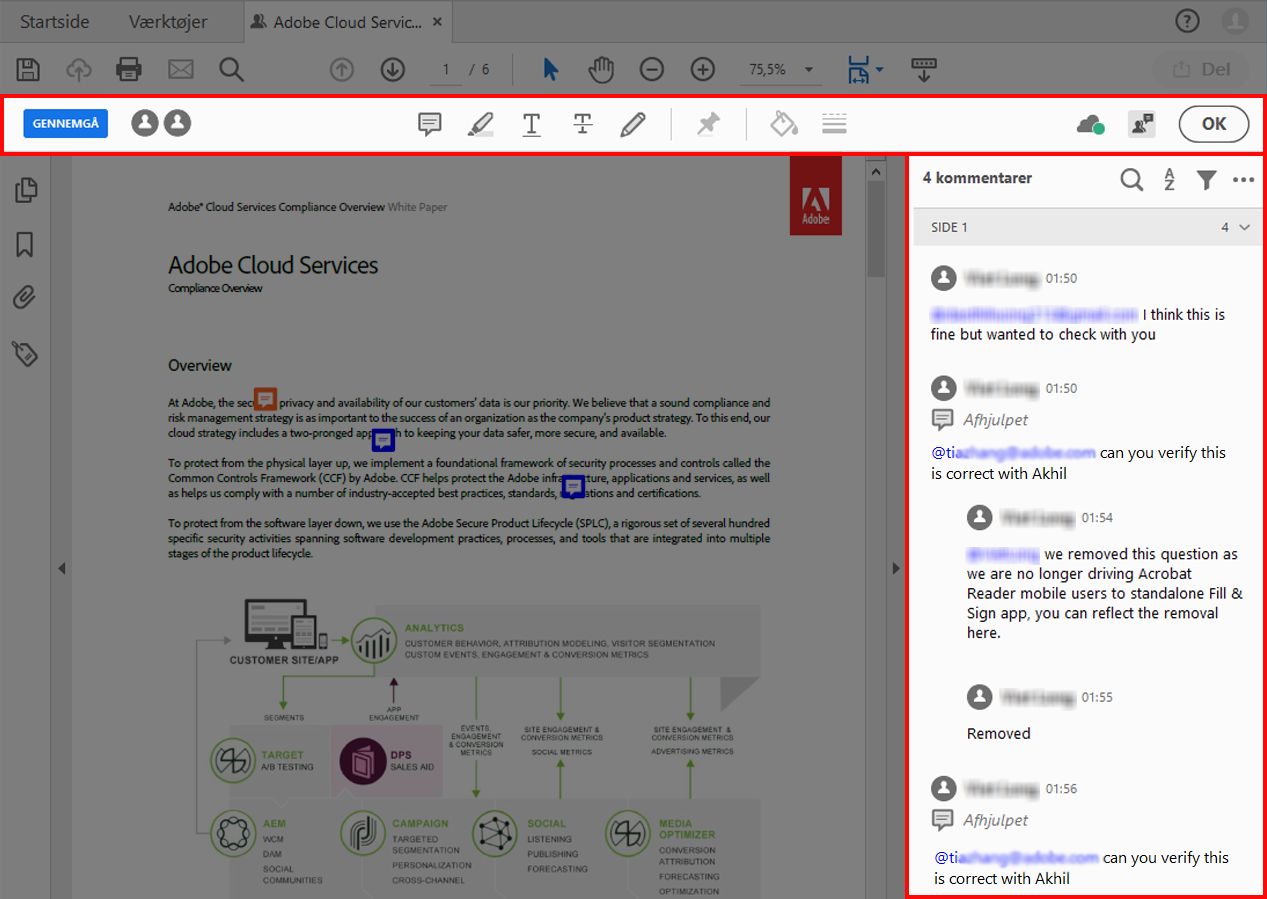Screen dimensions: 1267x899
Task: Filter comments with funnel icon
Action: click(x=1207, y=179)
